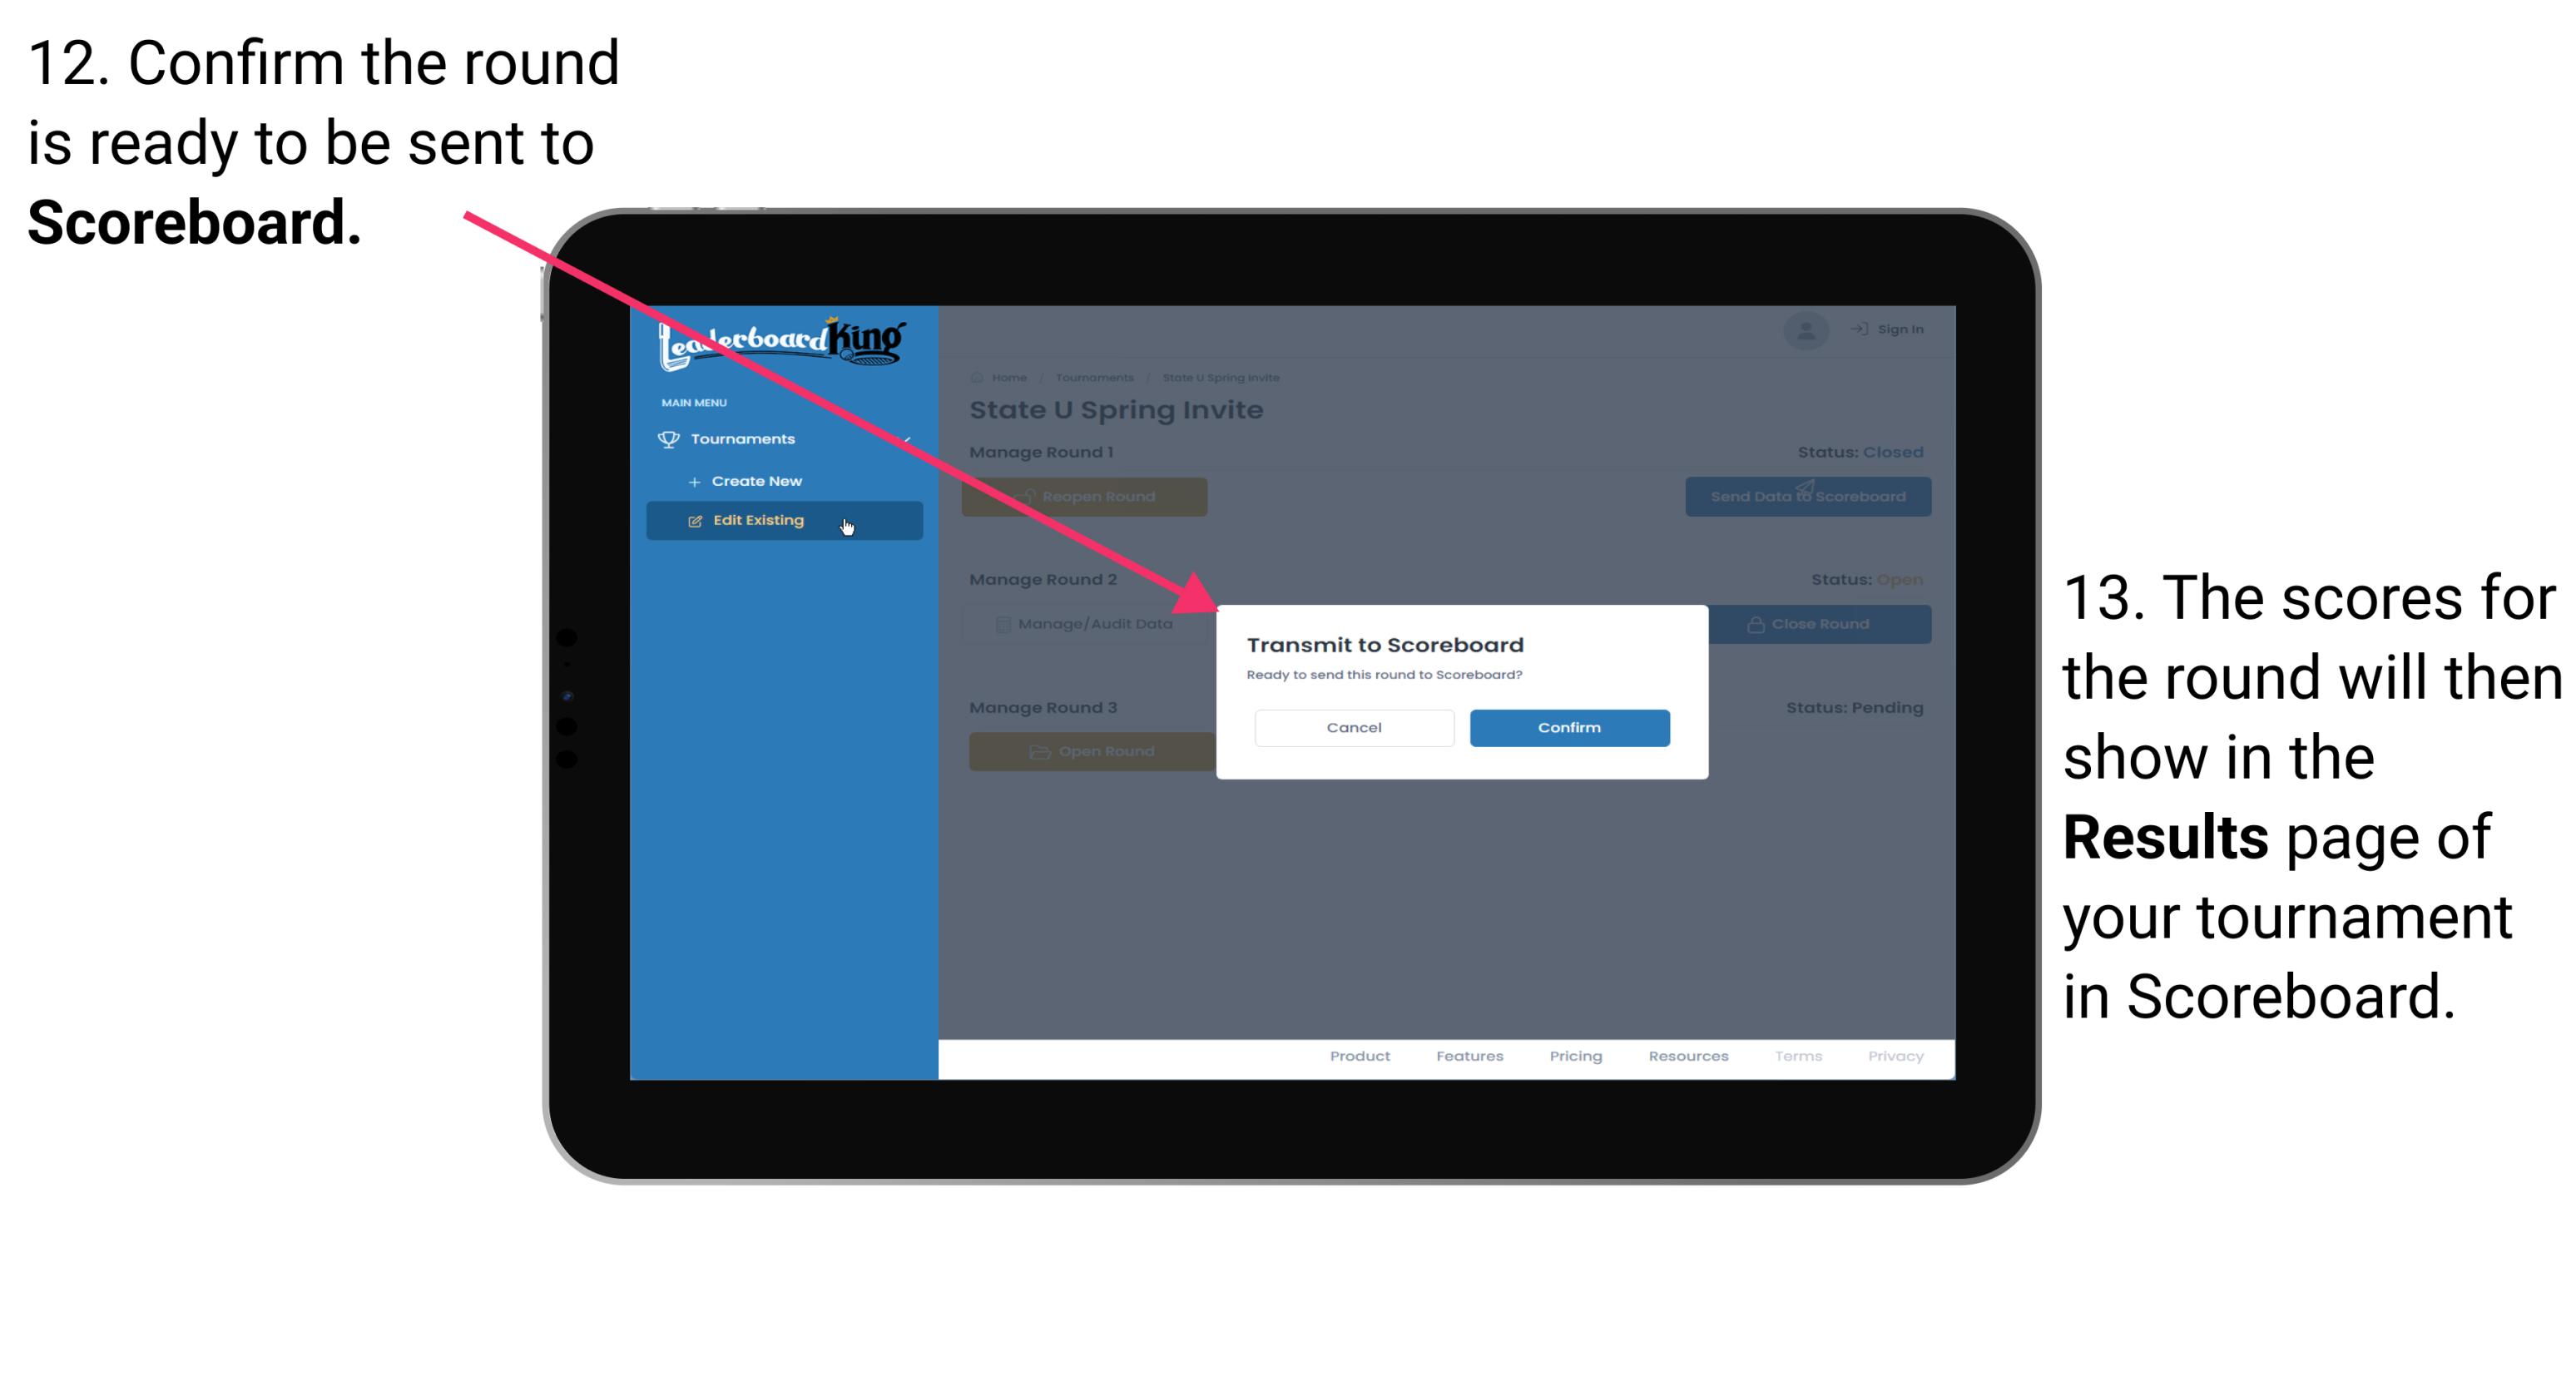Click the Edit Existing pencil icon
Viewport: 2576px width, 1386px height.
point(696,521)
